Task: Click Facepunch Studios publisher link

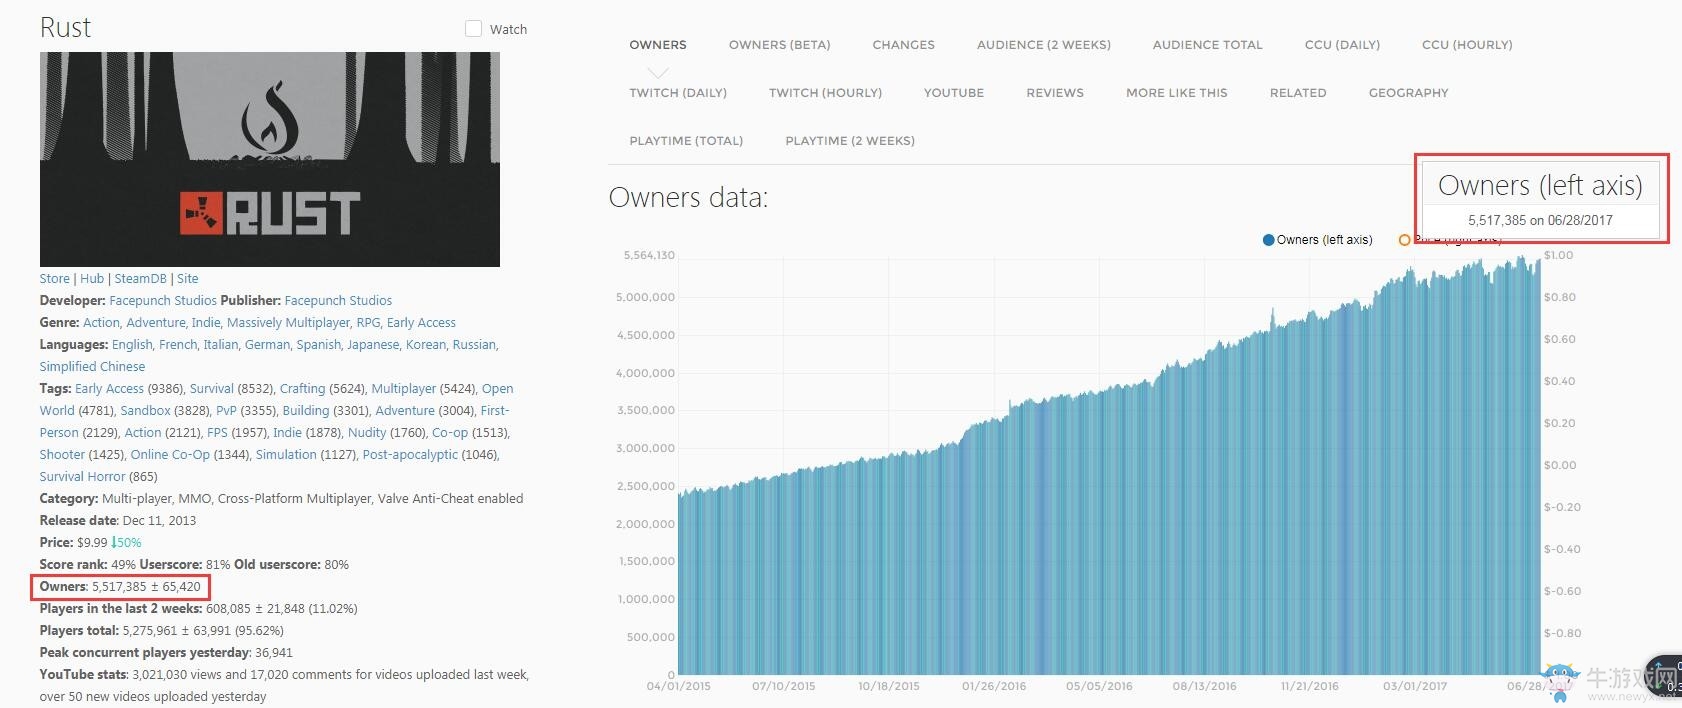Action: click(338, 301)
